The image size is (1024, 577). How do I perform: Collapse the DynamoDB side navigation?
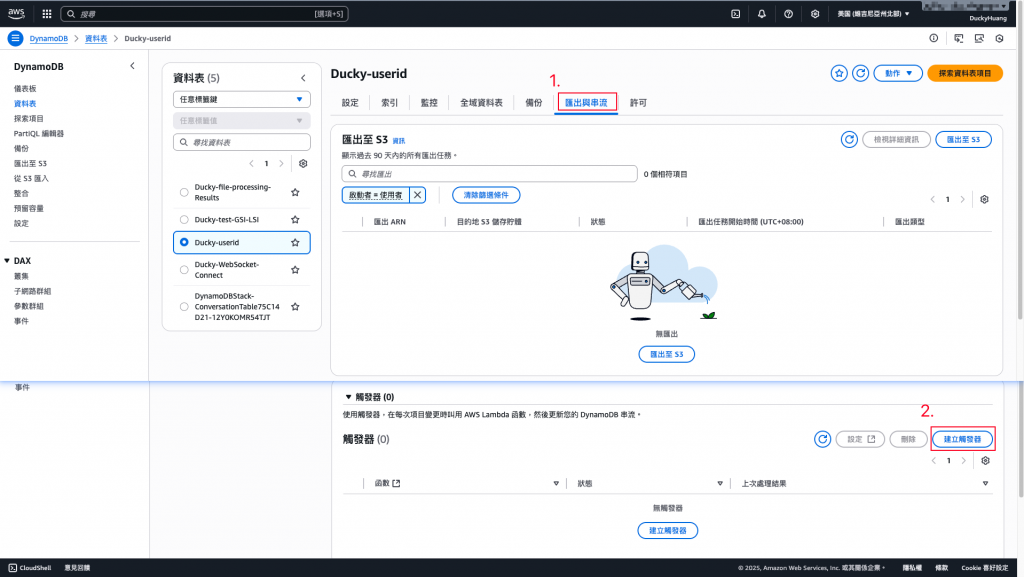pos(132,66)
